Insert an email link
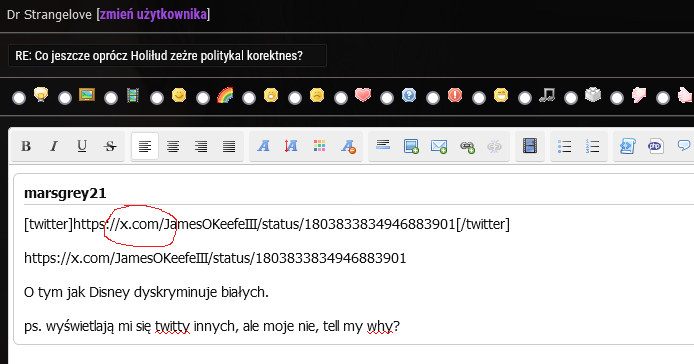This screenshot has width=694, height=364. 439,146
